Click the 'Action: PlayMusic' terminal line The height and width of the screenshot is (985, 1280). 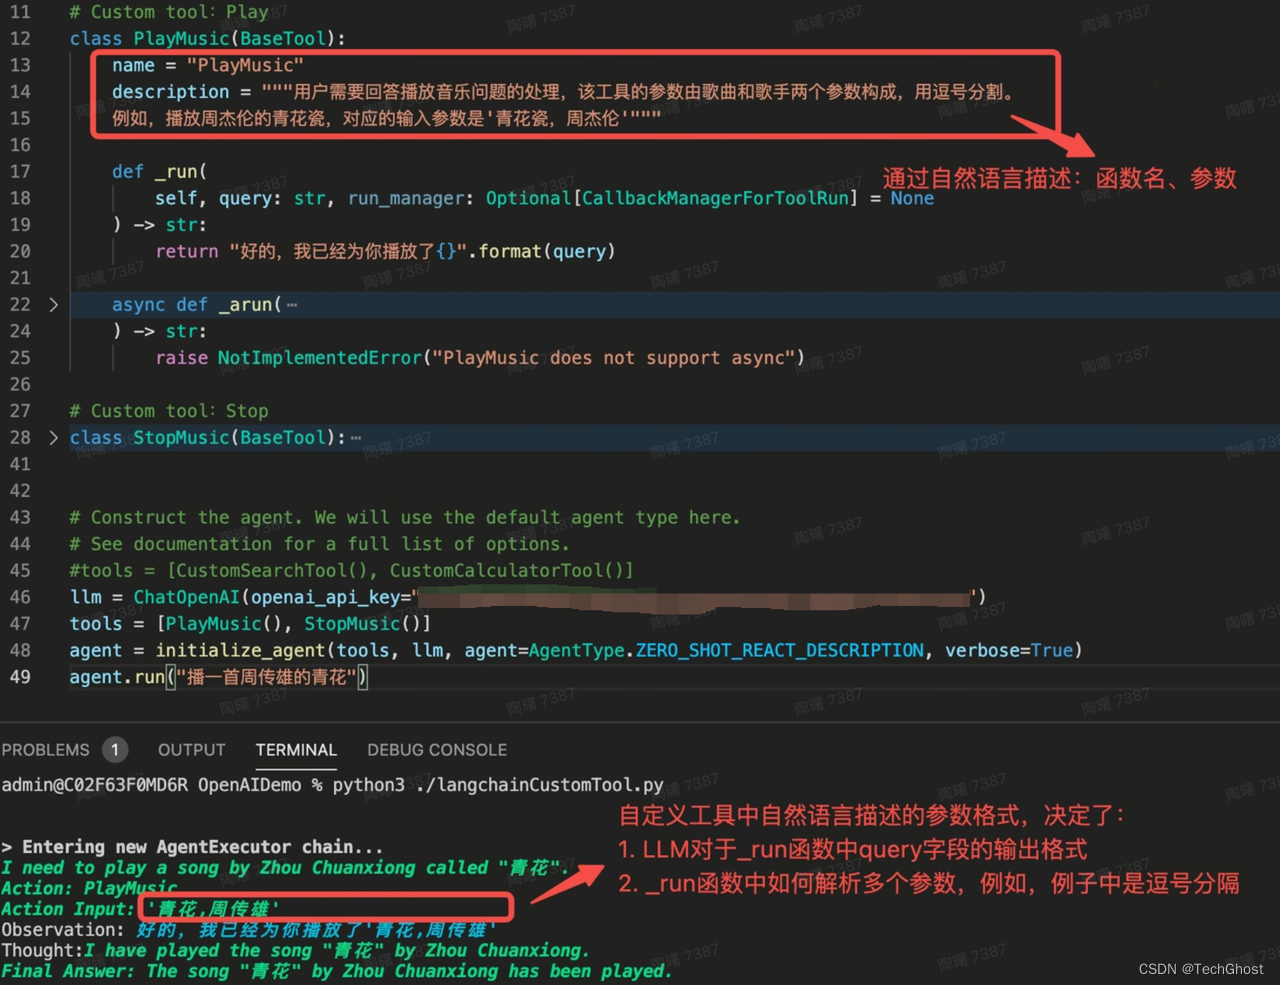[89, 888]
